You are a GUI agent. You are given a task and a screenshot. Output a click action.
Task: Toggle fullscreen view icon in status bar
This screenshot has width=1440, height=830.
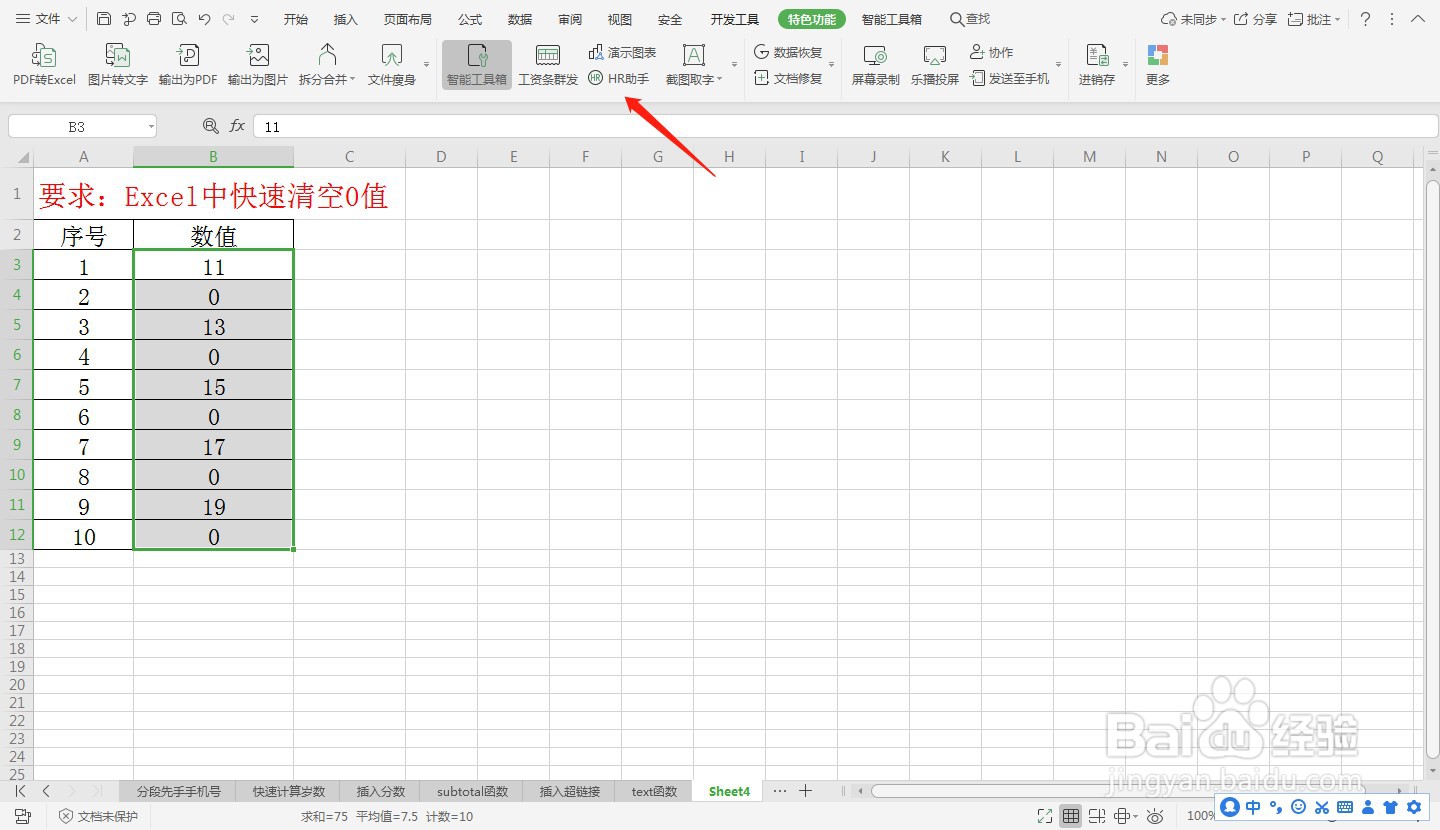(1045, 816)
